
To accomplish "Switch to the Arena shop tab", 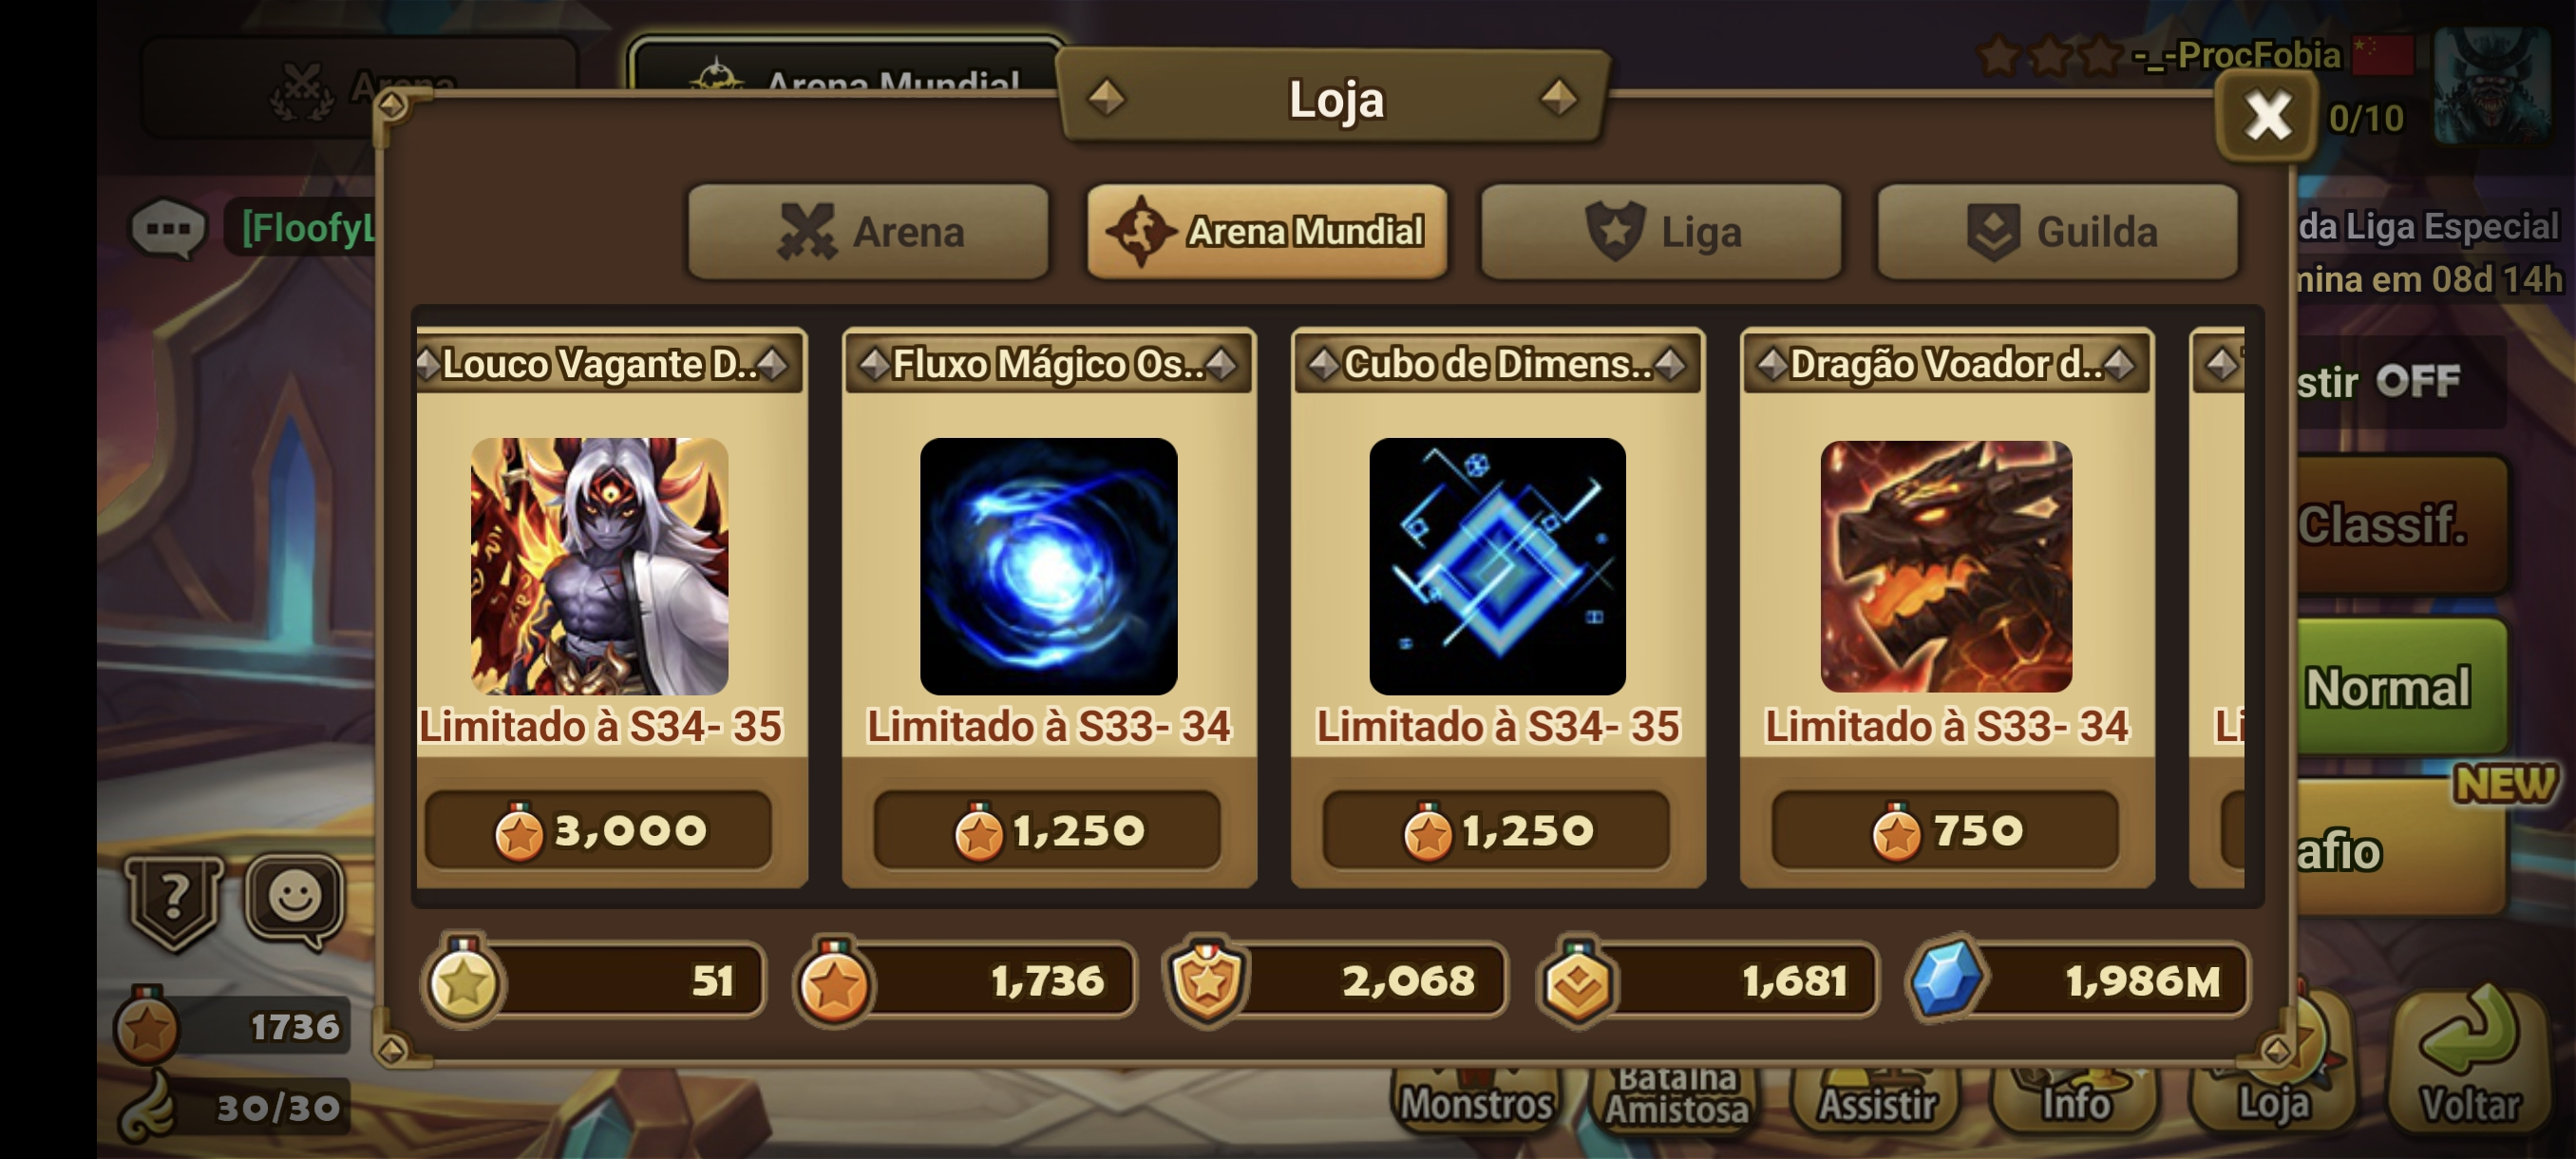I will pos(868,231).
